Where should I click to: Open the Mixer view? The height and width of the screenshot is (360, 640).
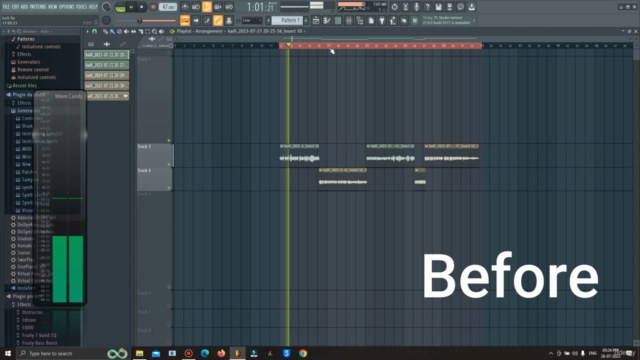(x=349, y=20)
